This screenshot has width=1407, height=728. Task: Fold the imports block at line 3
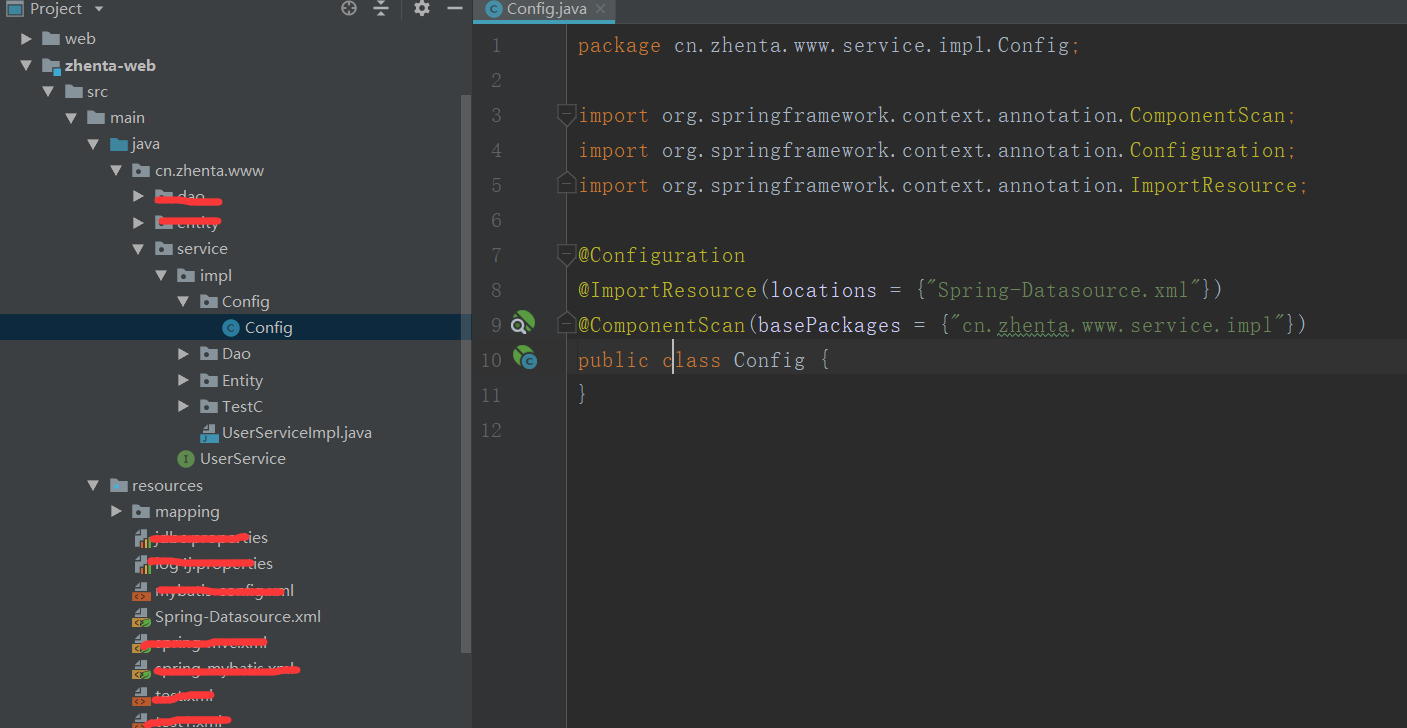click(566, 115)
